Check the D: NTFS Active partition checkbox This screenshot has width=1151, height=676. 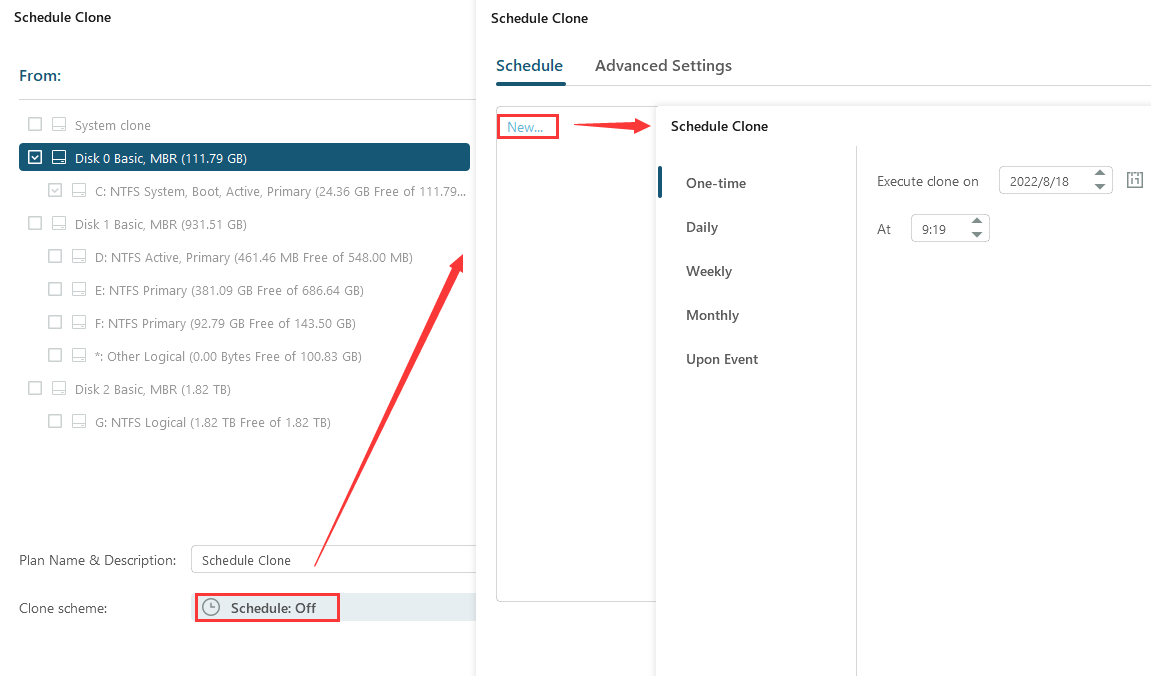click(55, 255)
